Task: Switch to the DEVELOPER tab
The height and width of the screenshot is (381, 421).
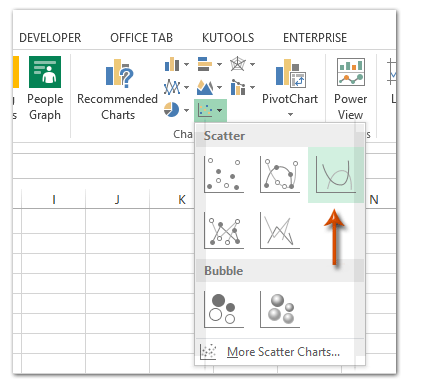Action: 50,38
